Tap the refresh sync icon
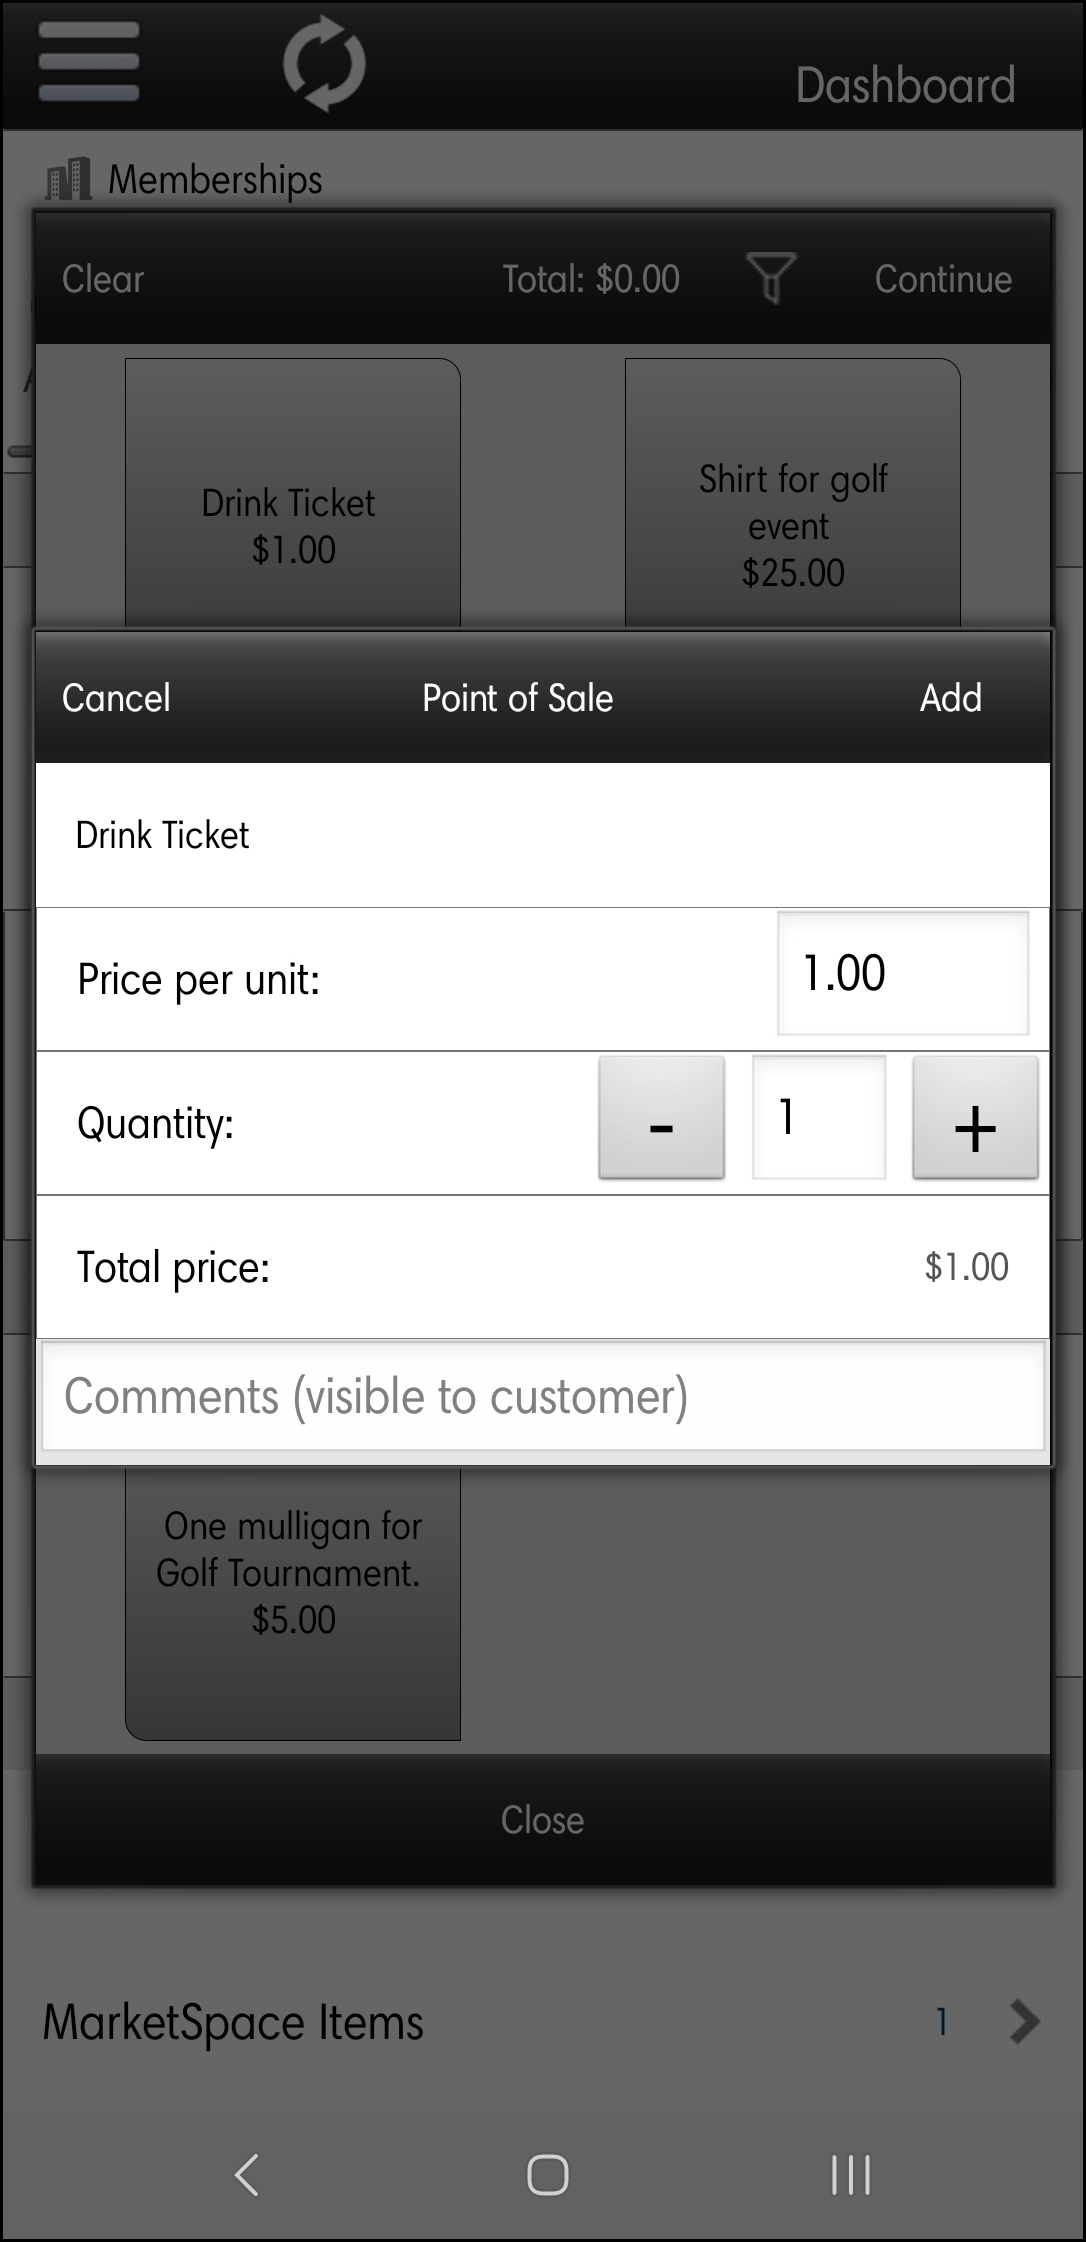This screenshot has height=2242, width=1086. tap(324, 64)
